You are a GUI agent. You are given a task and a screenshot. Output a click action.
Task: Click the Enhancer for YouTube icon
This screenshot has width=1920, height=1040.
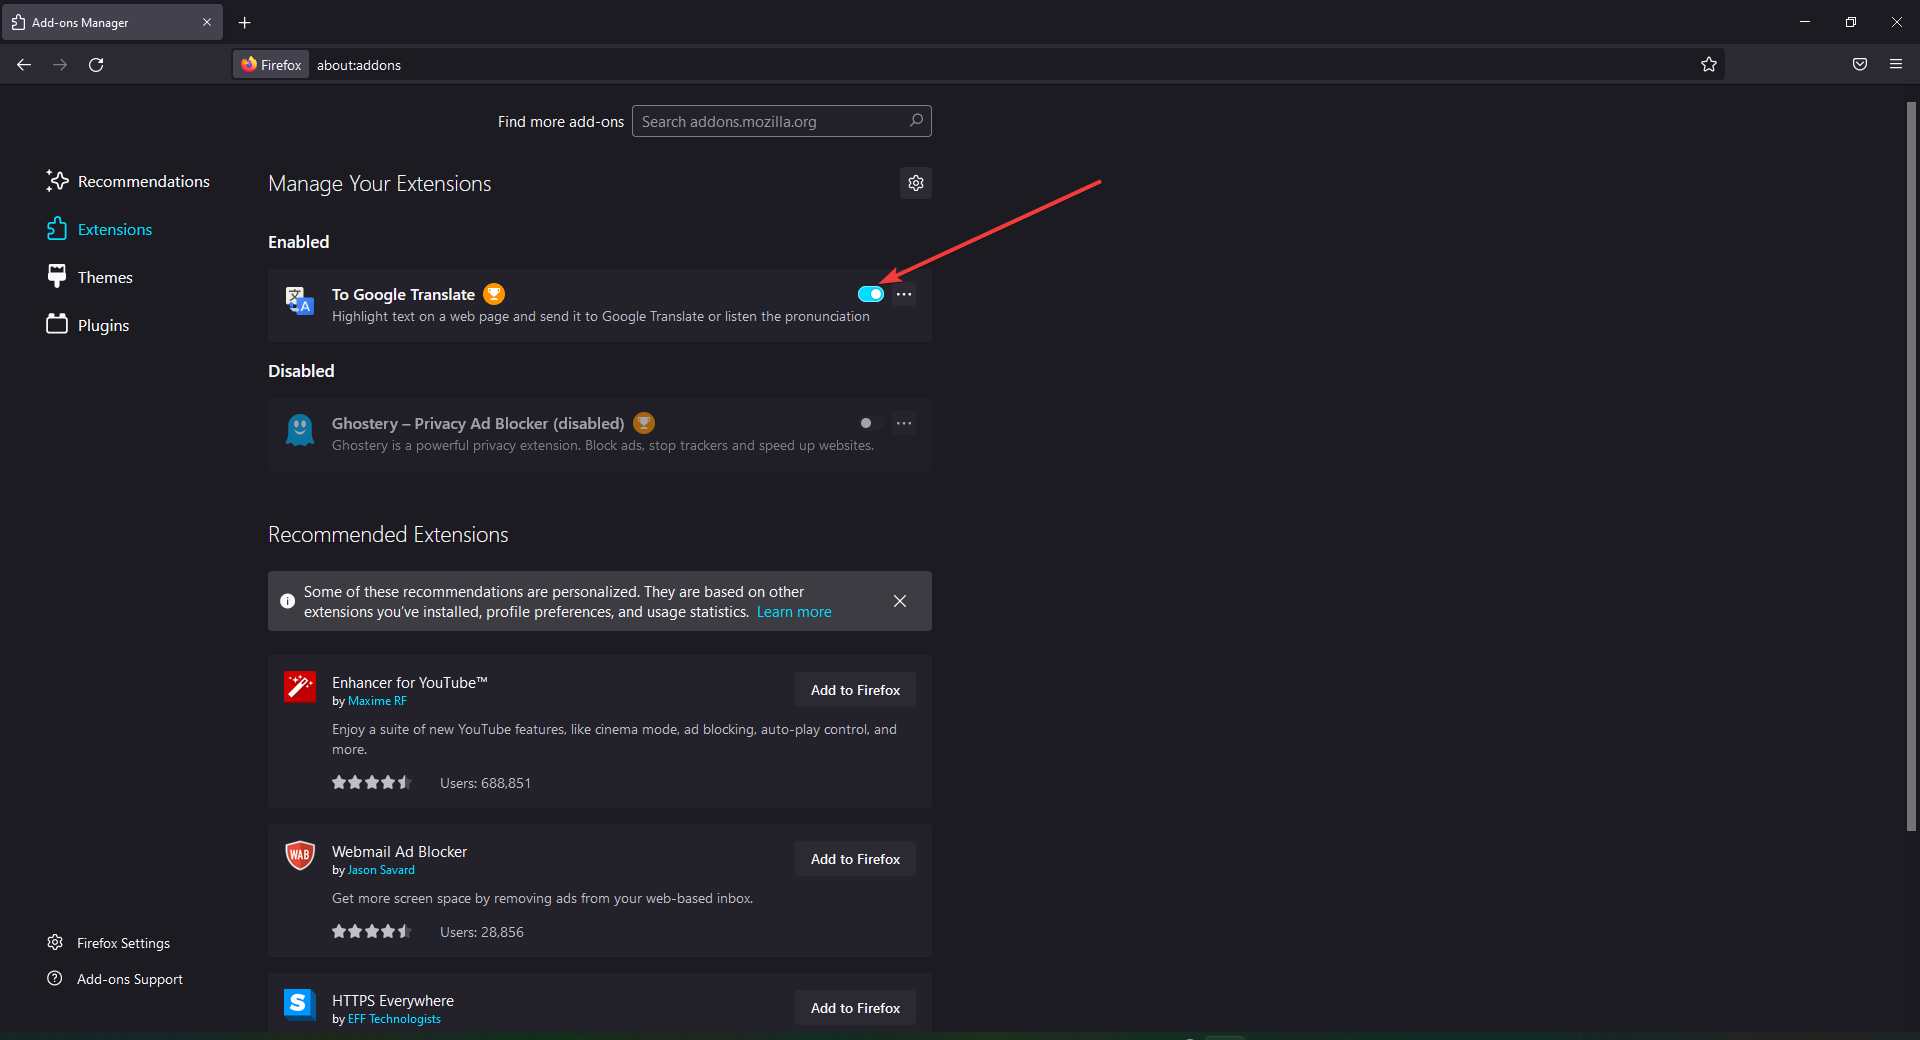point(299,687)
